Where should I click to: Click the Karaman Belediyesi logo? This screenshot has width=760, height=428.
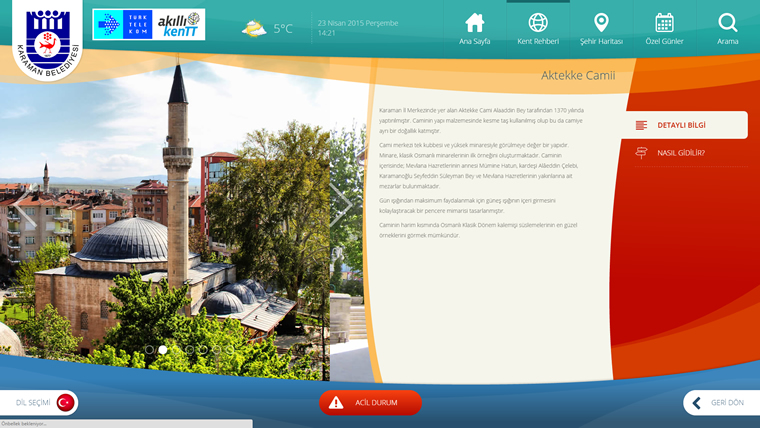click(48, 43)
